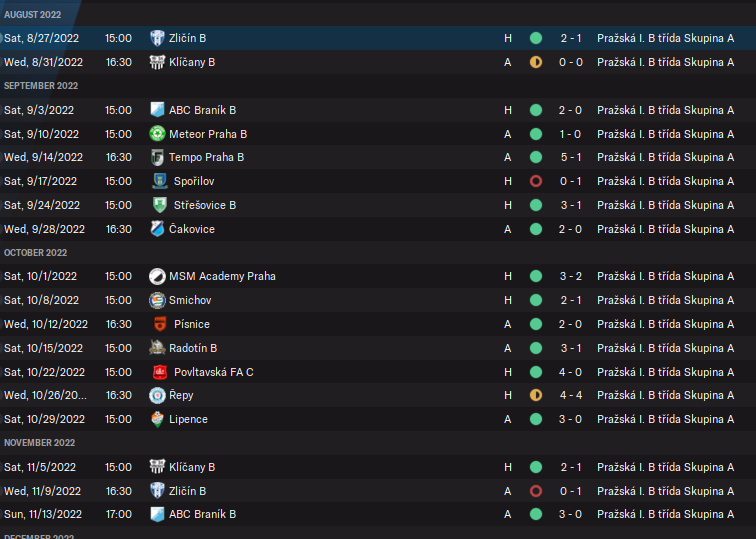Click the Zličín B club badge on 8/27/2022
The height and width of the screenshot is (539, 756).
point(157,38)
